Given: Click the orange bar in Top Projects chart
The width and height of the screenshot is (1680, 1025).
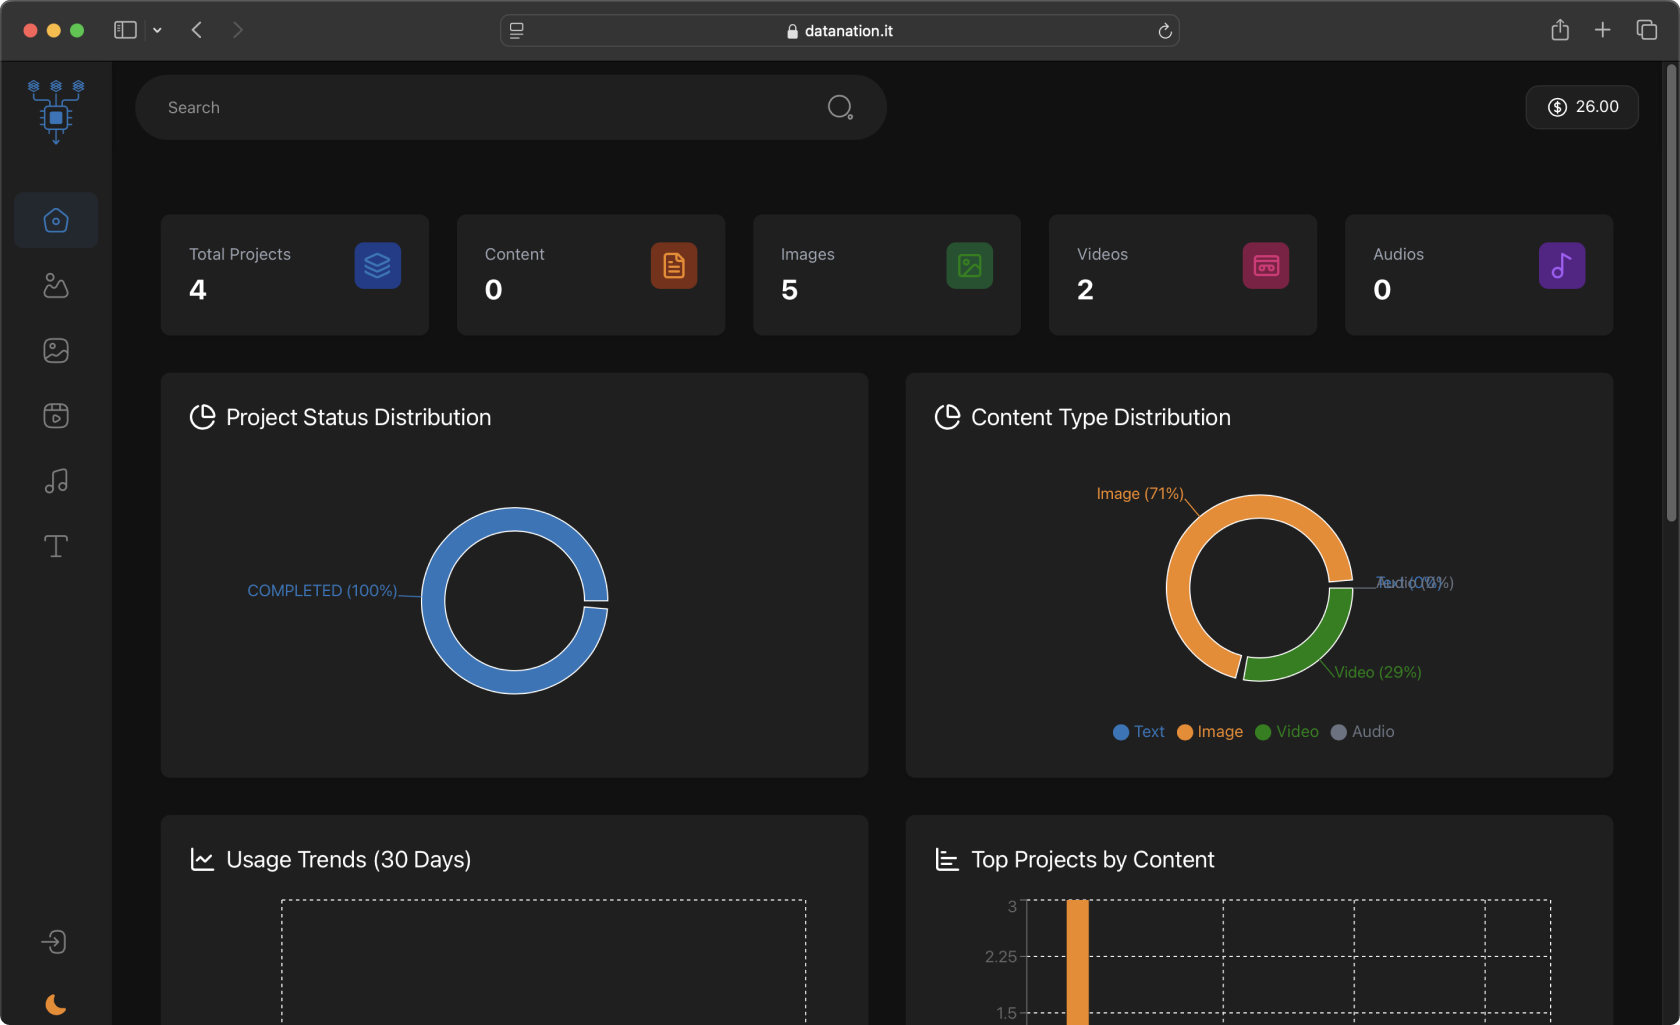Looking at the screenshot, I should pyautogui.click(x=1077, y=962).
